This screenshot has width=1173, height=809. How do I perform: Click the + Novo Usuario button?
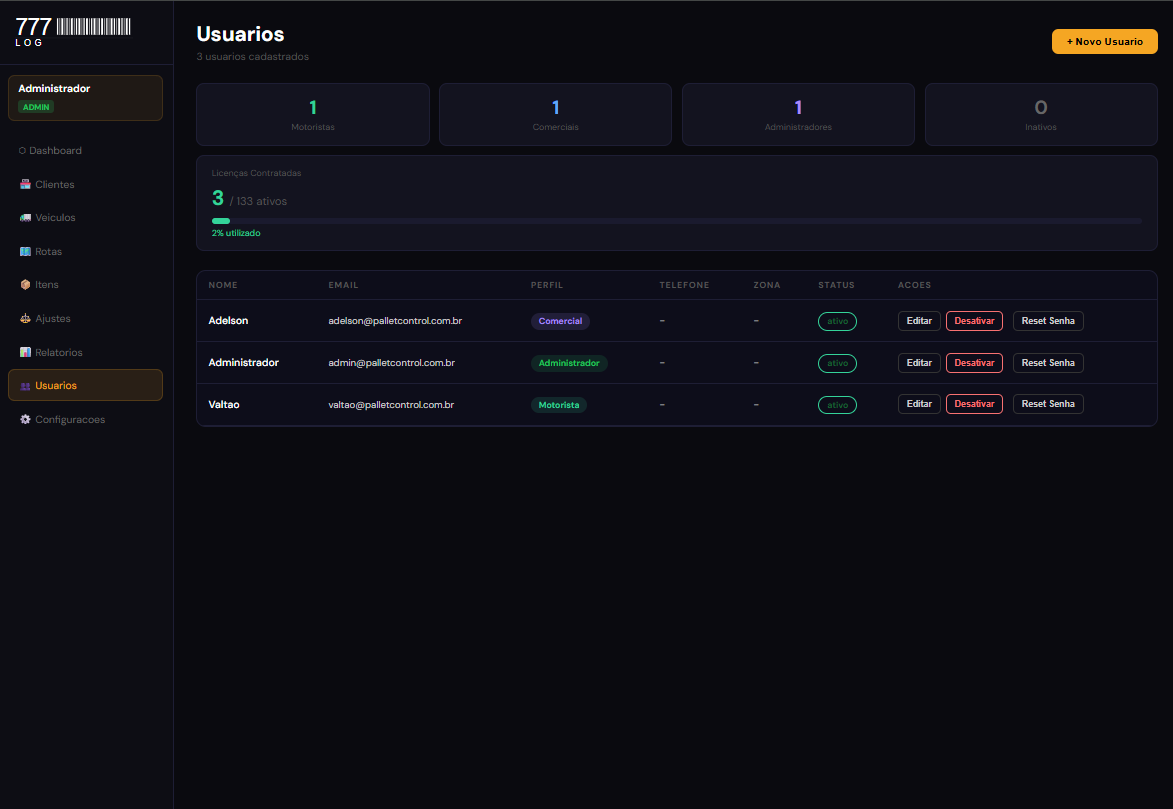pos(1104,42)
